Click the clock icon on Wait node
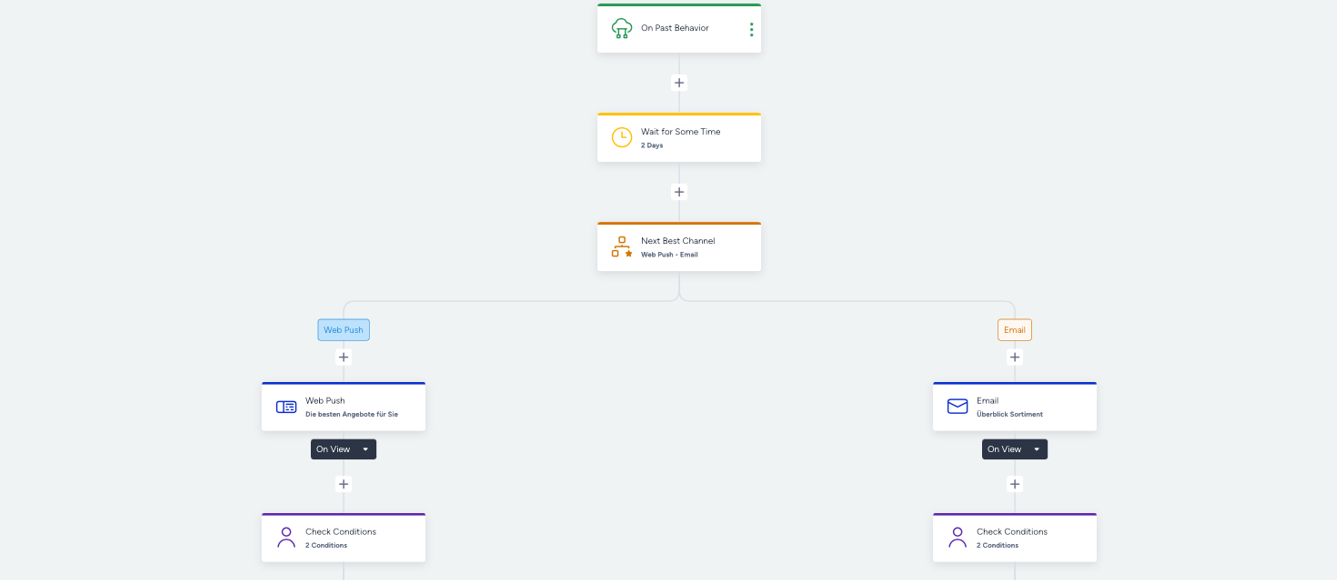The width and height of the screenshot is (1337, 580). tap(622, 138)
